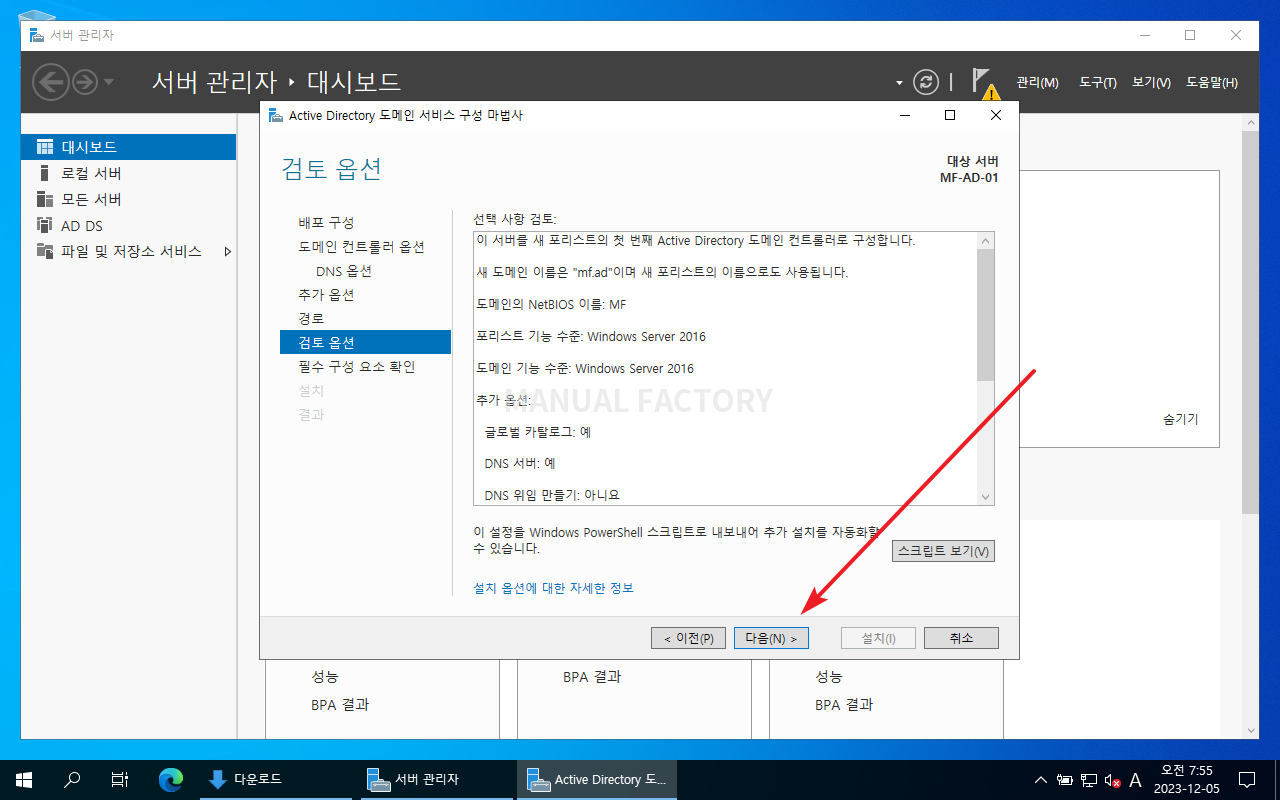
Task: Click review box scrollbar up arrow
Action: (986, 241)
